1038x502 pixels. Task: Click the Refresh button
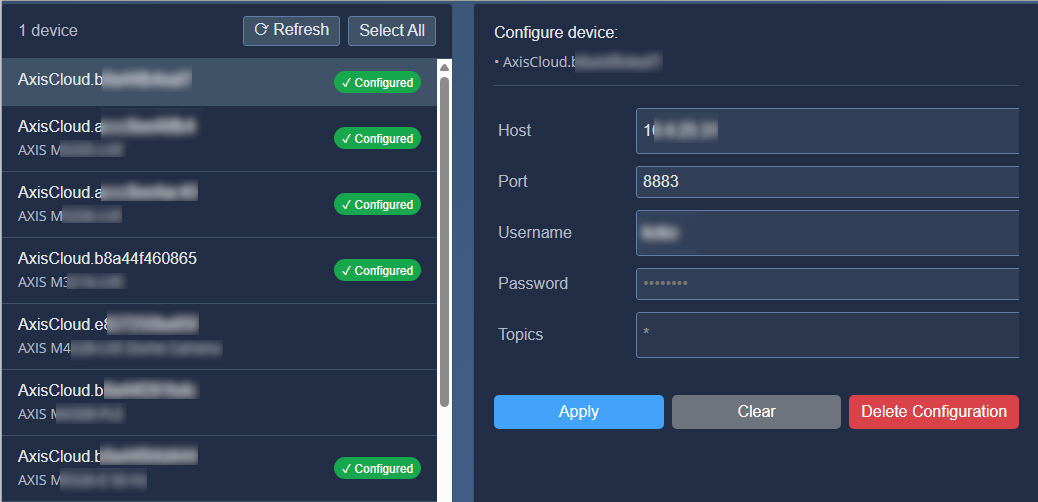[291, 30]
